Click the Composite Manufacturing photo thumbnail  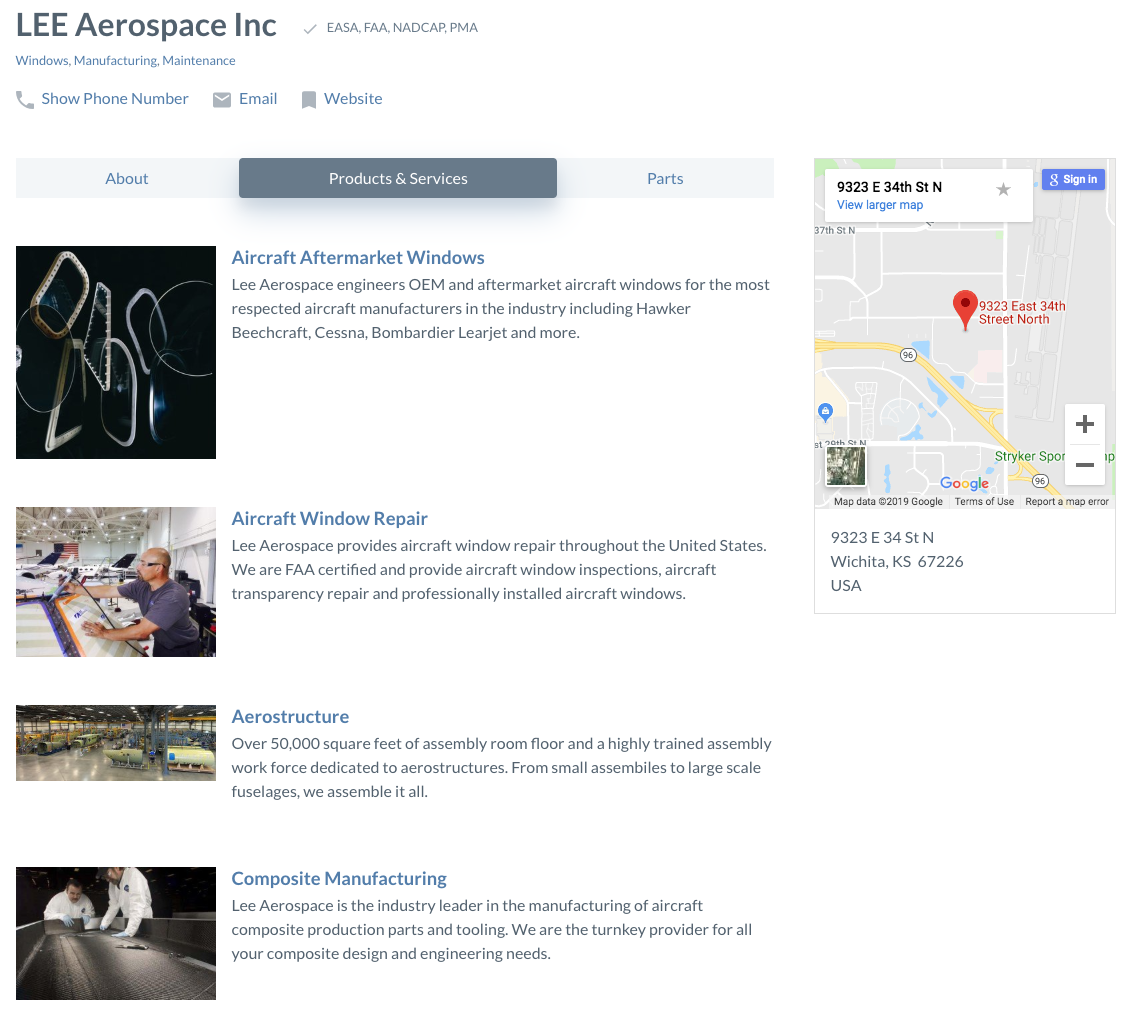(x=116, y=933)
